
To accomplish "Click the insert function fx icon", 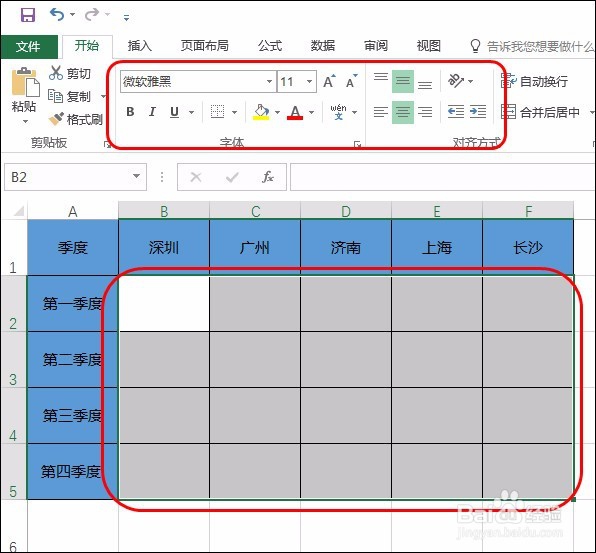I will tap(268, 177).
